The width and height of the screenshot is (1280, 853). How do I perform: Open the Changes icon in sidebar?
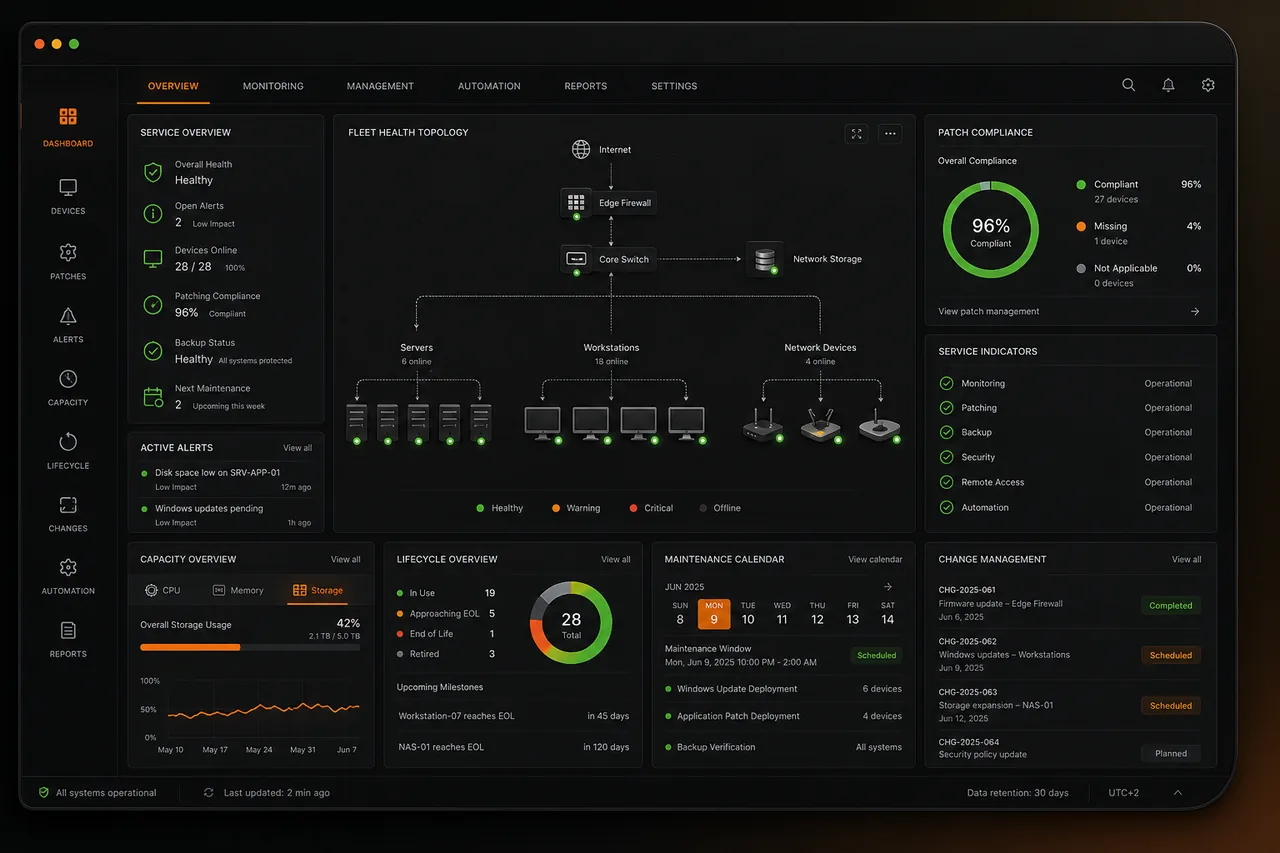point(68,505)
